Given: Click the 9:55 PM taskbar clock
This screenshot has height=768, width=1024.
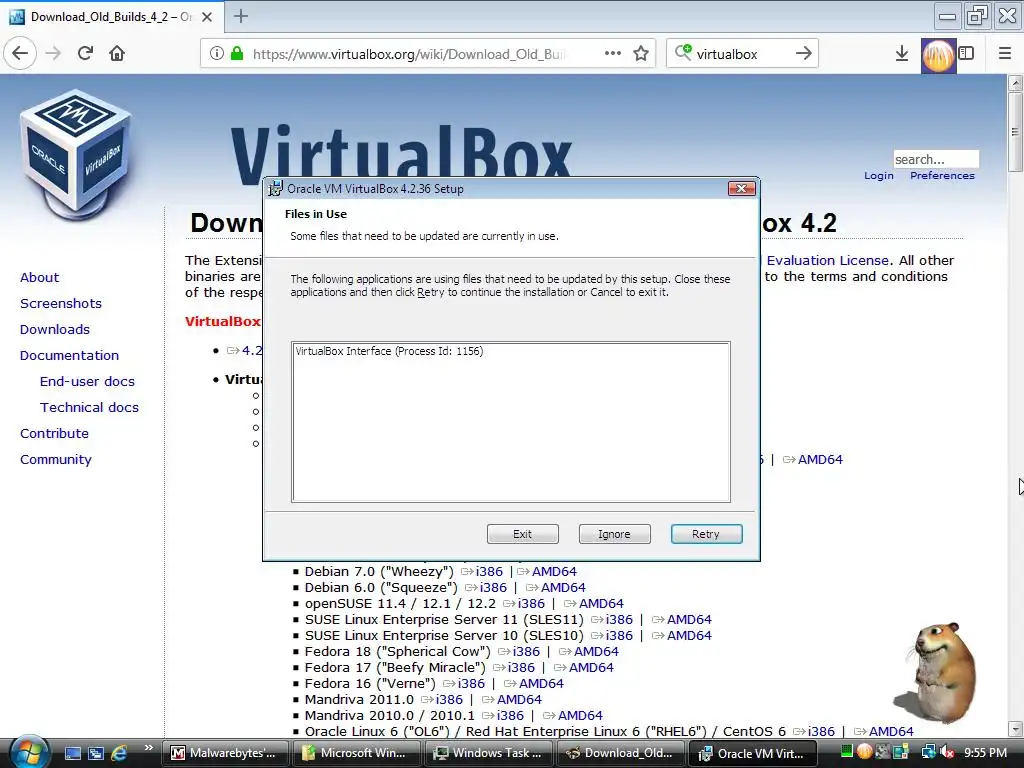Looking at the screenshot, I should pyautogui.click(x=985, y=753).
